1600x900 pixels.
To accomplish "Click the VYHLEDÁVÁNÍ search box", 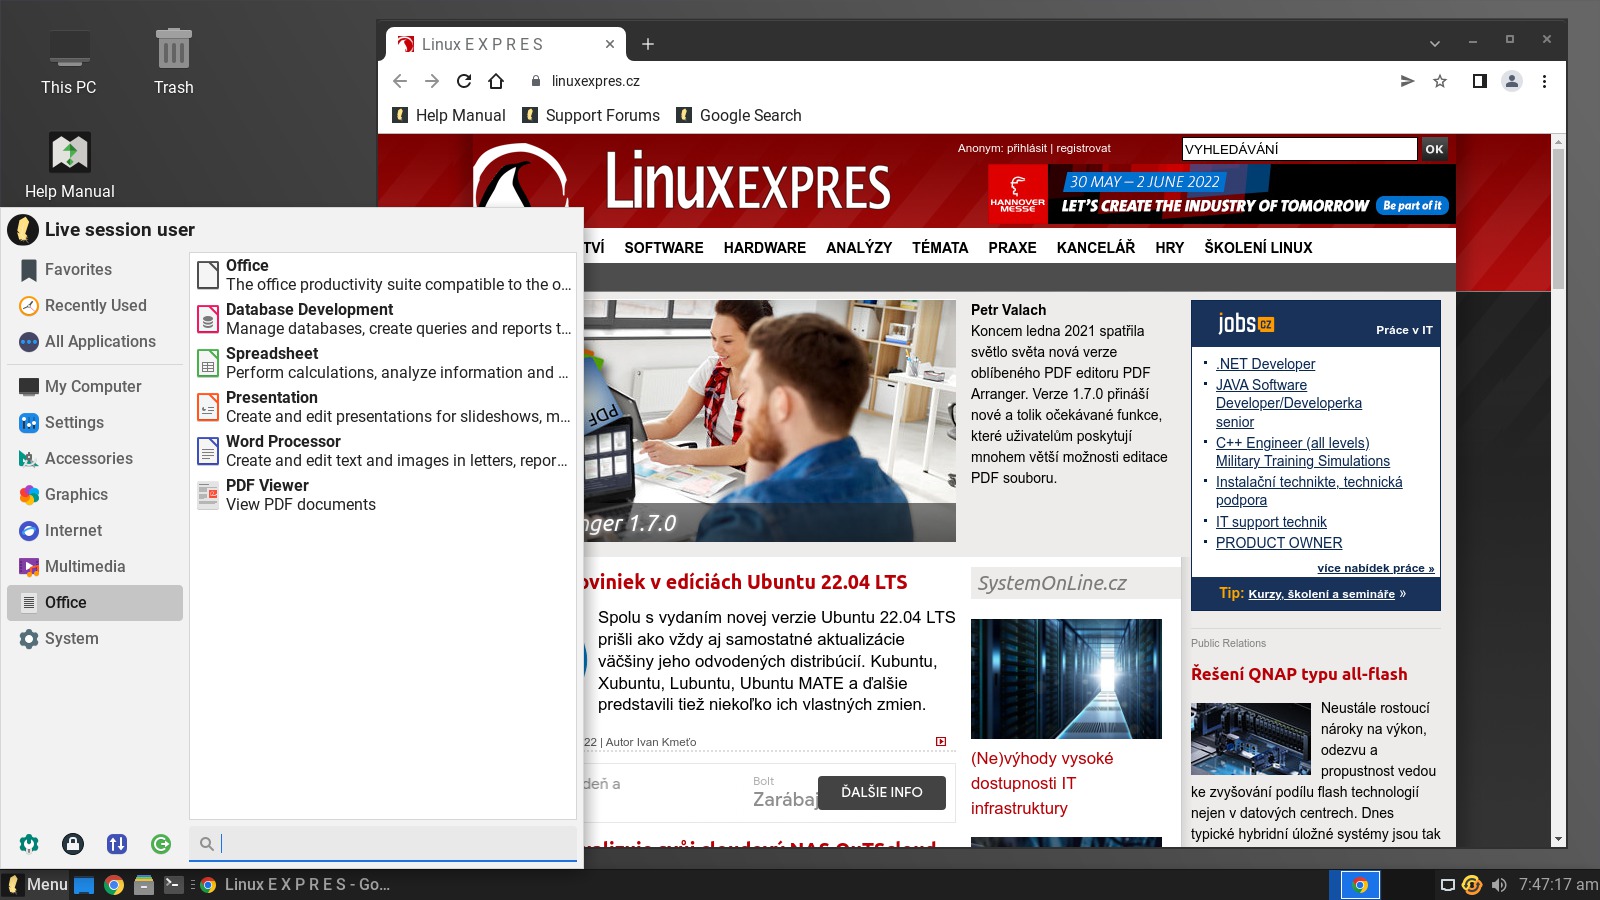I will [x=1299, y=149].
